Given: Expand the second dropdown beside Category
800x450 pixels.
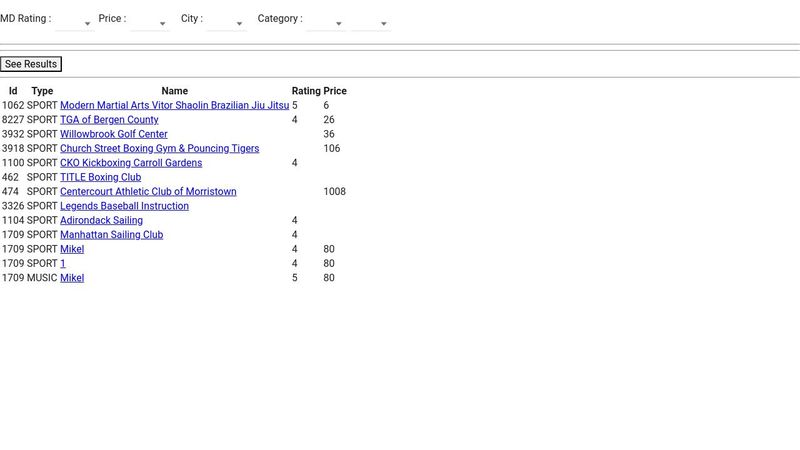Looking at the screenshot, I should (371, 21).
